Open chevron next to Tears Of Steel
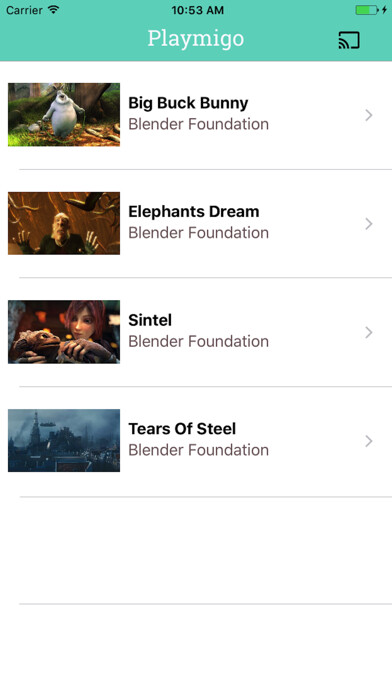Viewport: 392px width, 696px height. (x=368, y=441)
